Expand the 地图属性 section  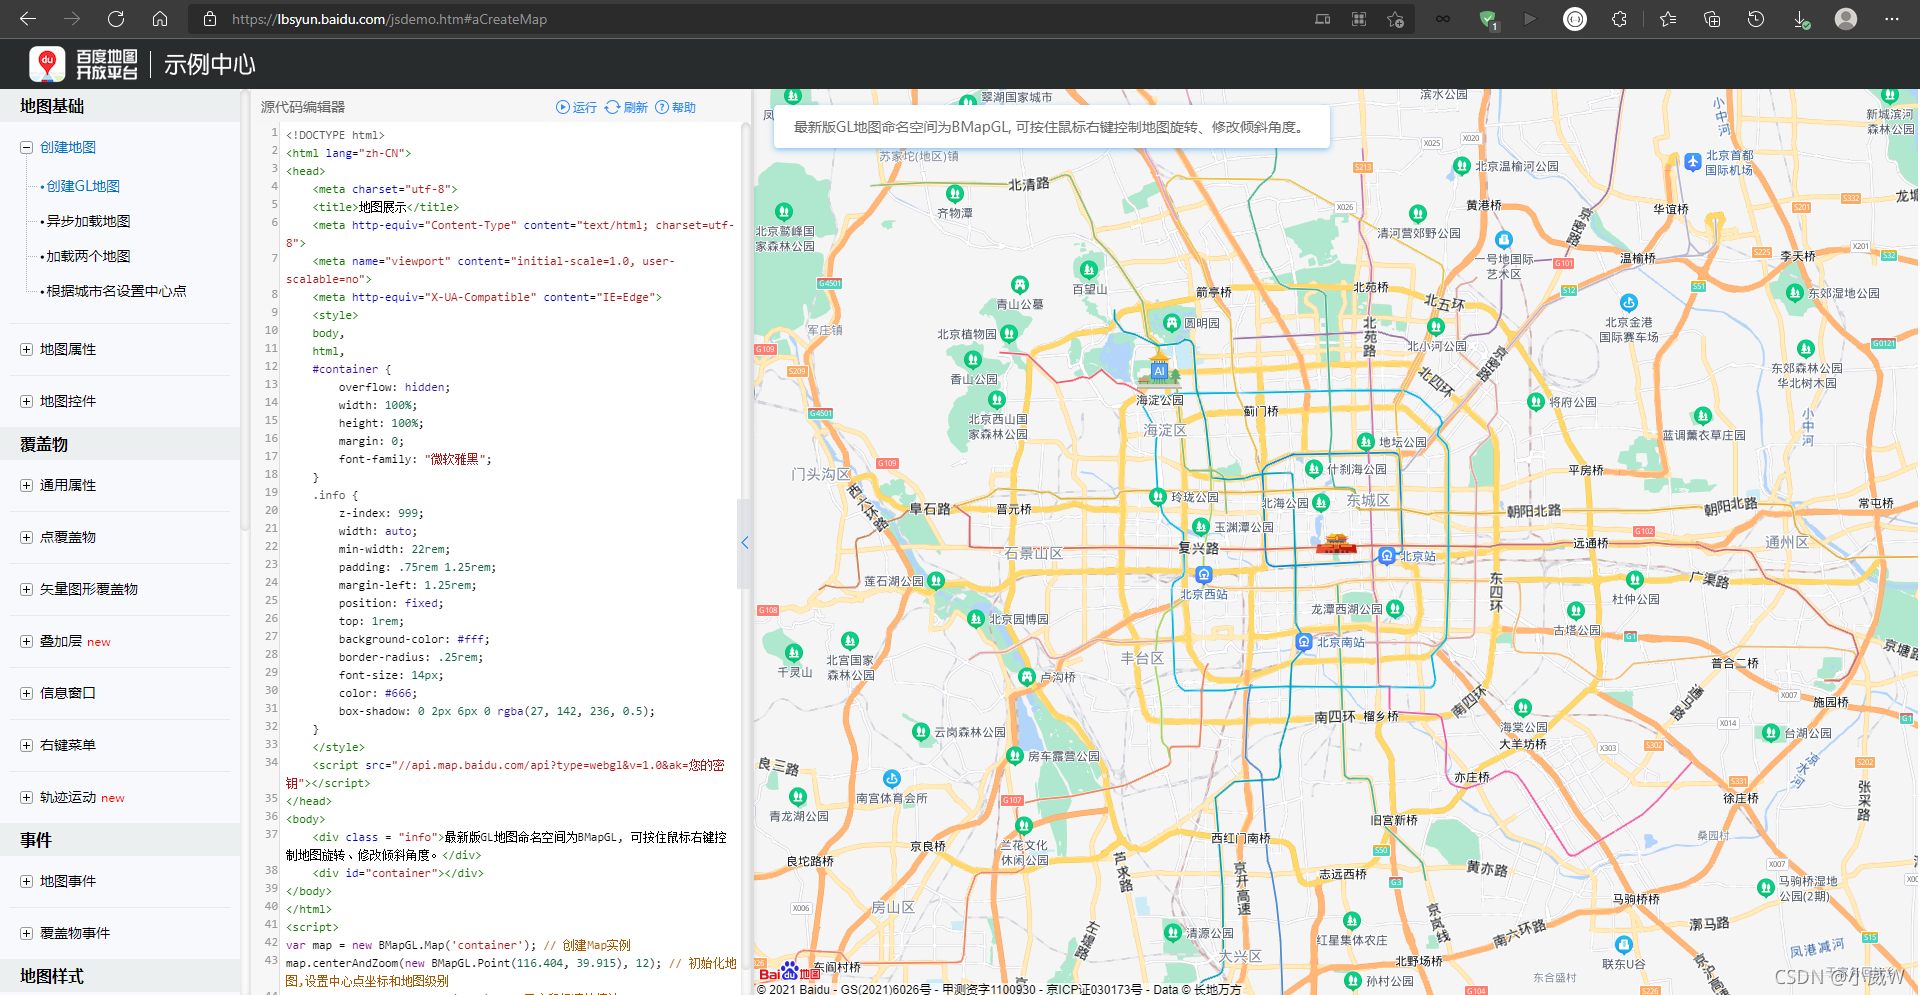[x=26, y=349]
